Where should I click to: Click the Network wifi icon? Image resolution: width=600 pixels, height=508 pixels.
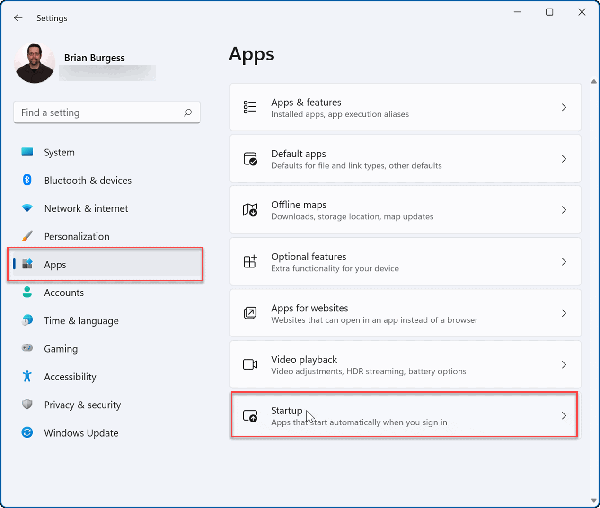[x=27, y=208]
